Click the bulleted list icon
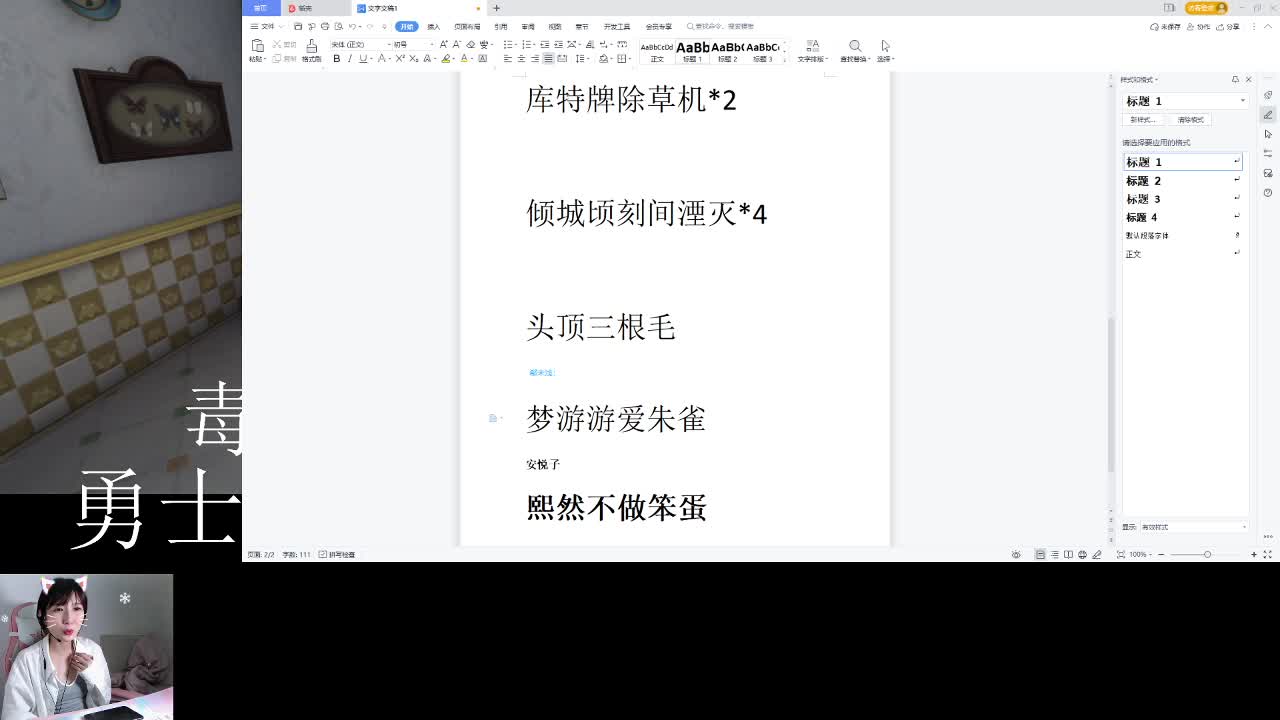 (508, 44)
